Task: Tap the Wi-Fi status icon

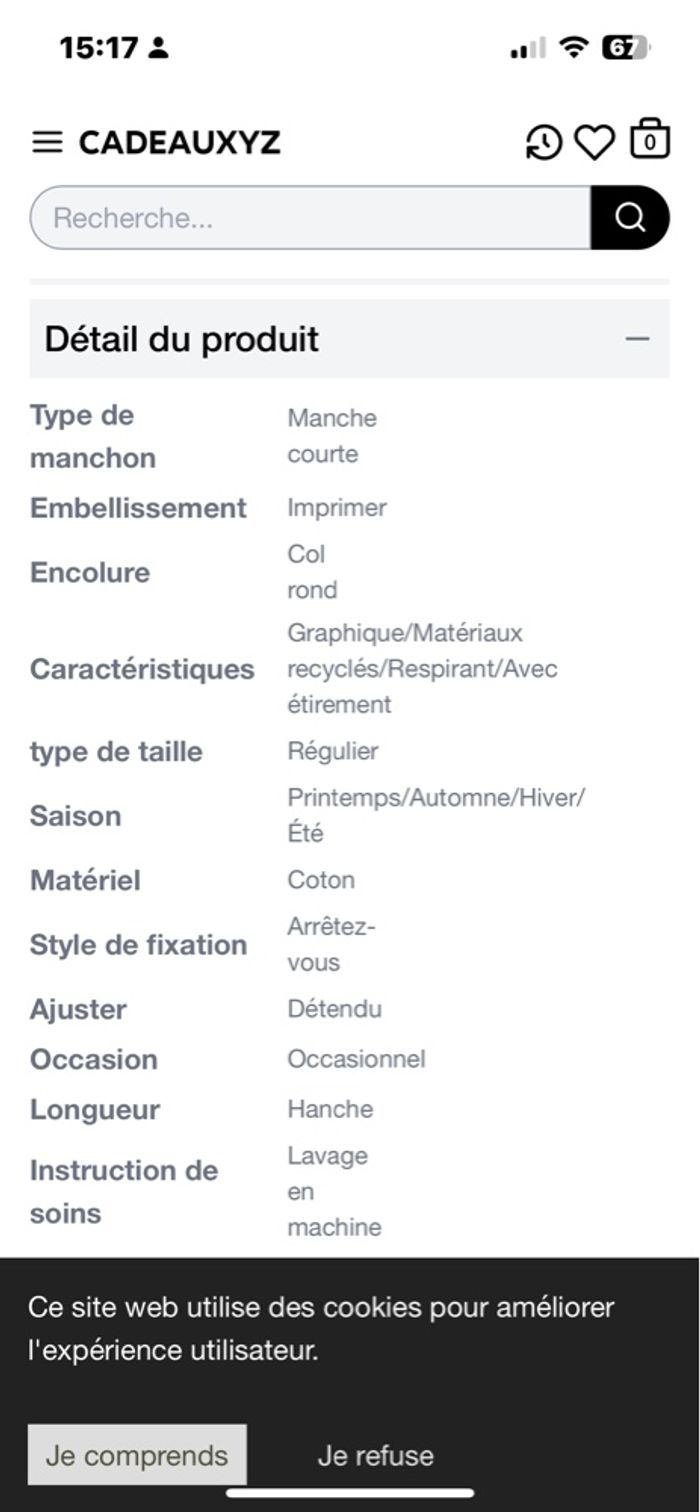Action: click(x=574, y=47)
